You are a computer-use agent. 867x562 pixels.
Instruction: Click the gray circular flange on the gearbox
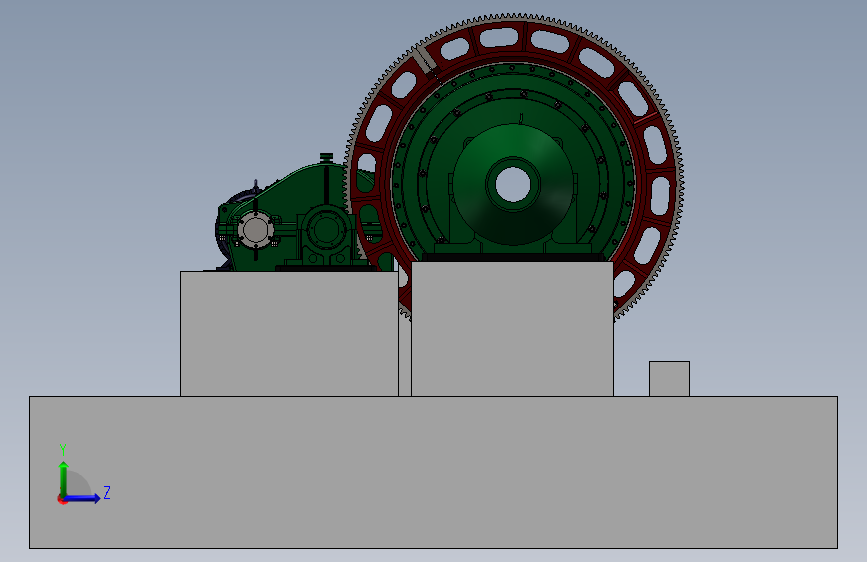point(255,230)
